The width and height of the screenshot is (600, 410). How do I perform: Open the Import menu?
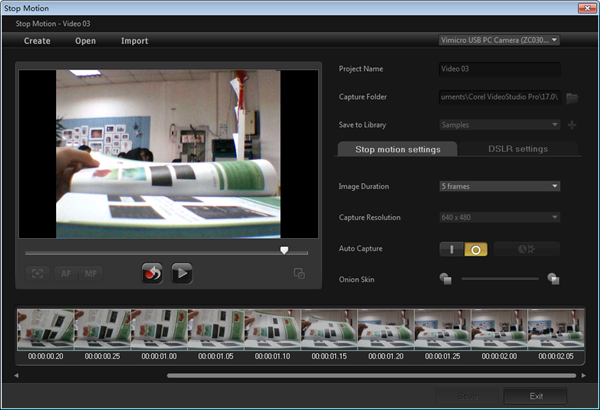[x=134, y=41]
